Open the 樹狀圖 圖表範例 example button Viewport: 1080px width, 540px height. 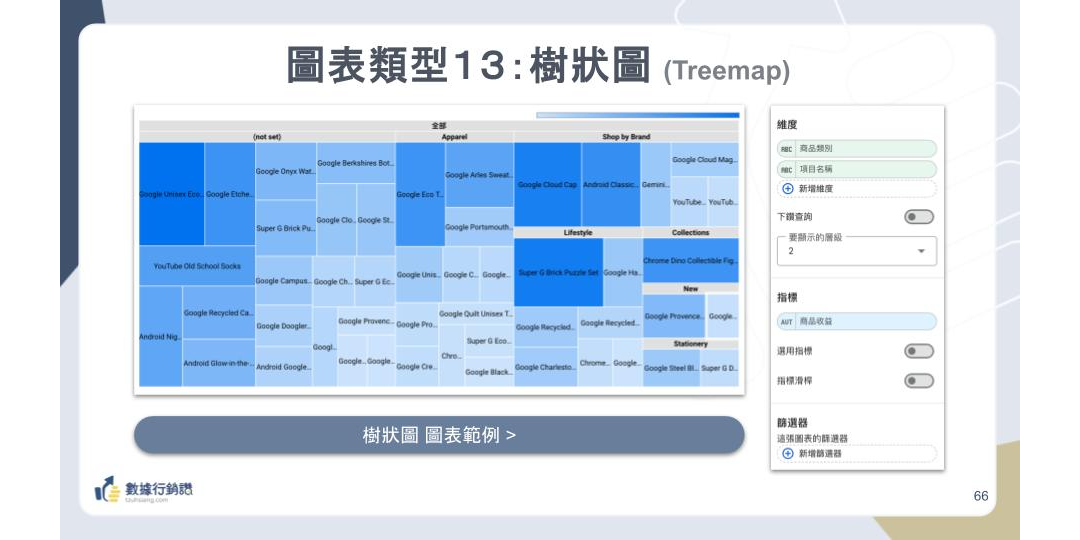(439, 435)
